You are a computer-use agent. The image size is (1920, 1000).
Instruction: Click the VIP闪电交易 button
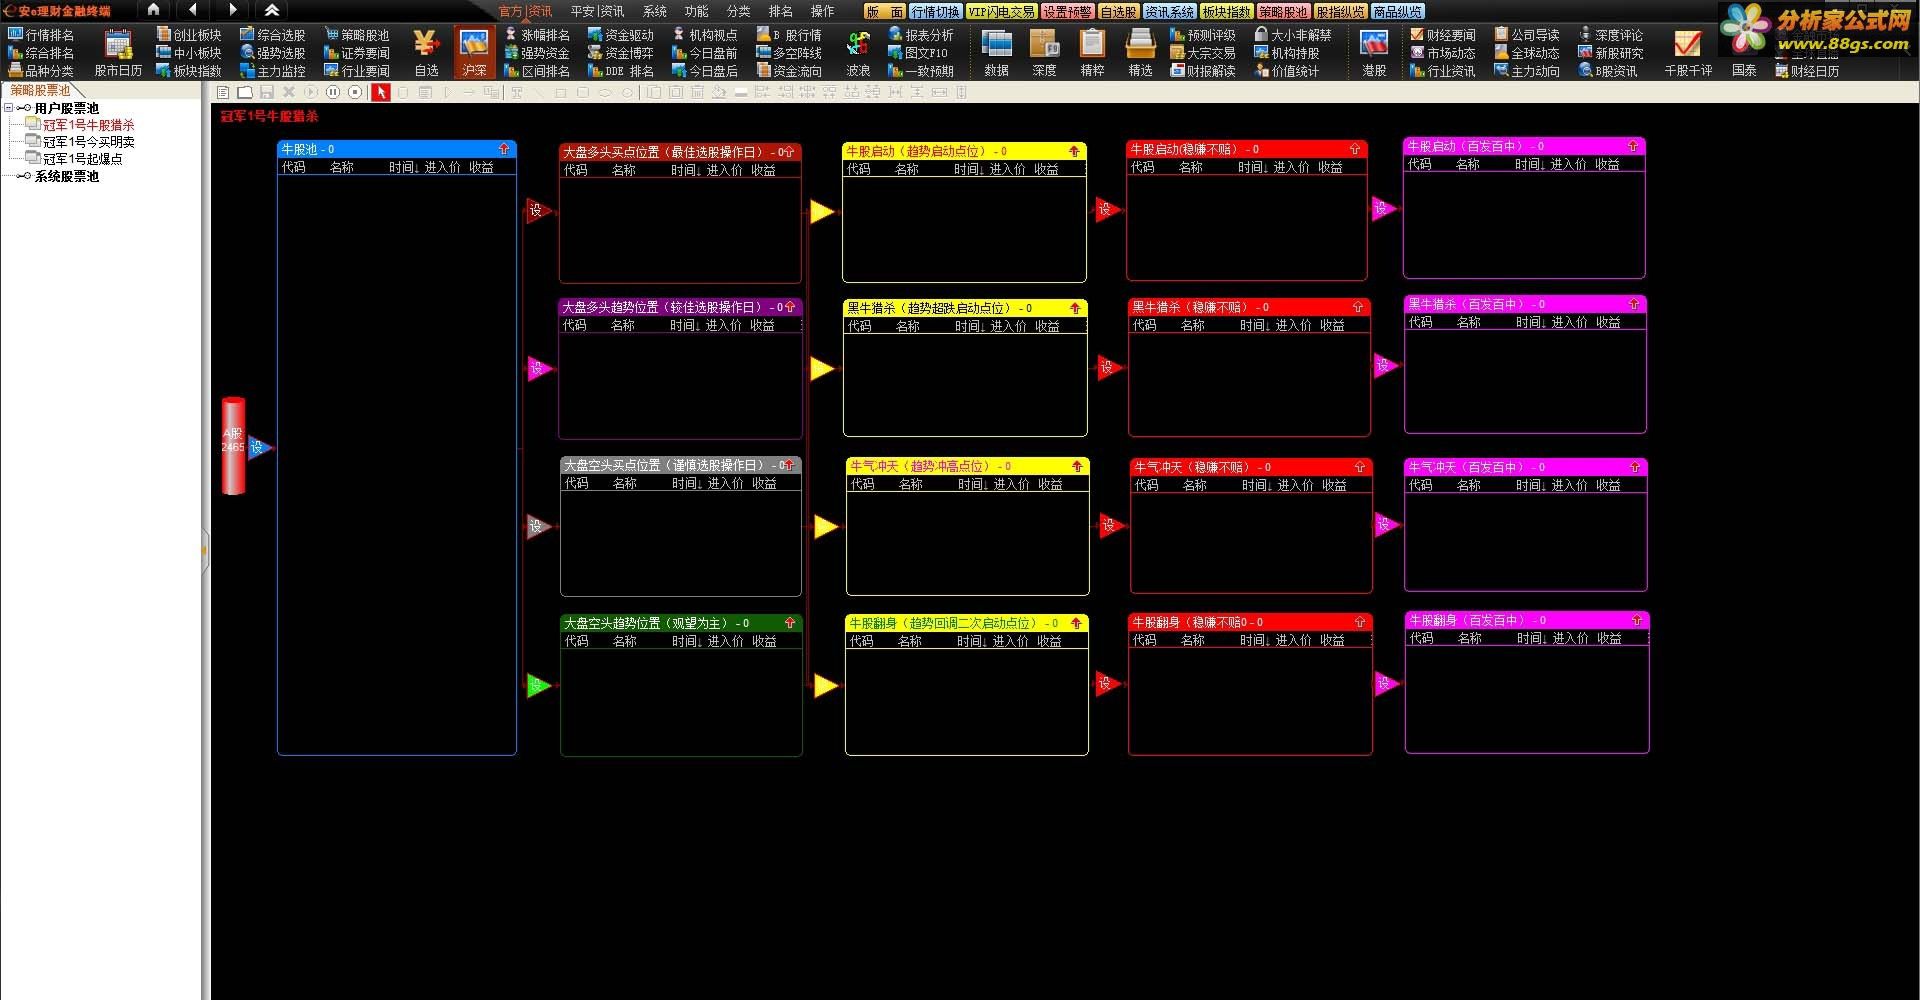pos(1001,12)
